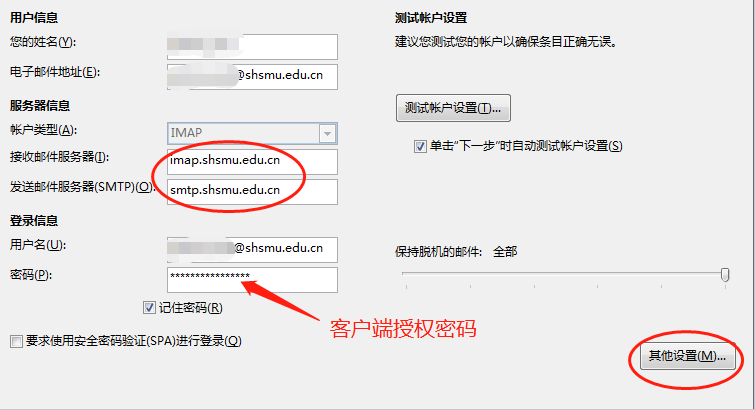Click the 测试帐户设置(T)... button
Screen dimensions: 755x410
pyautogui.click(x=453, y=108)
